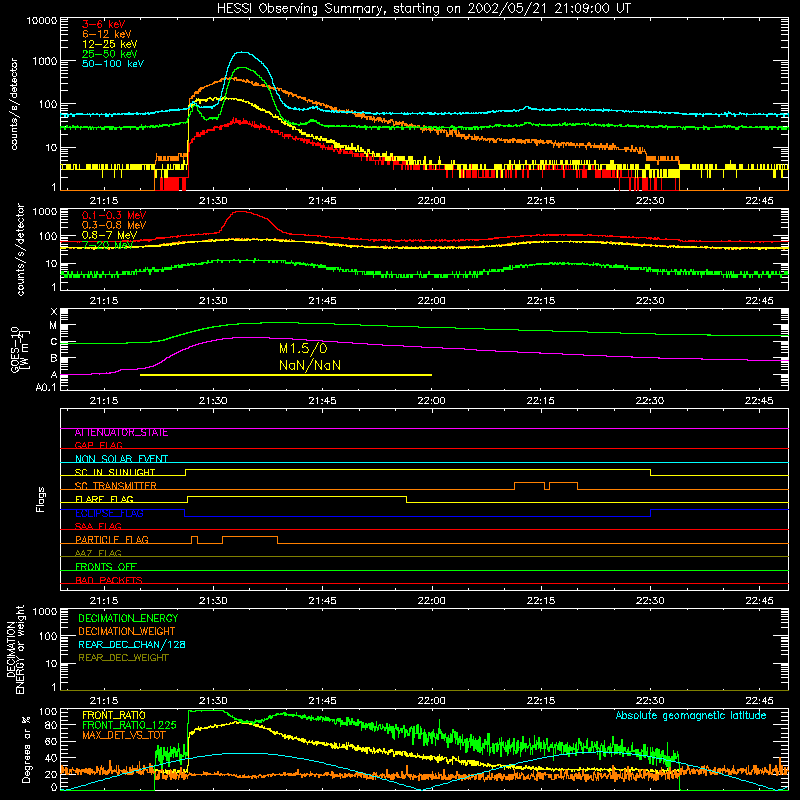Click the X class label on GOES axis

pos(54,312)
